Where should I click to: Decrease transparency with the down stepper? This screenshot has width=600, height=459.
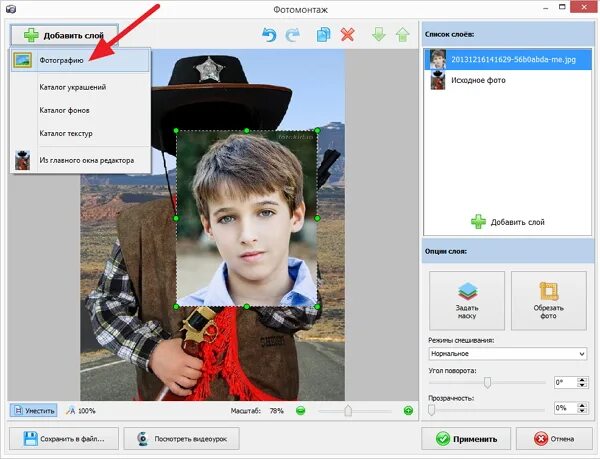pyautogui.click(x=582, y=410)
